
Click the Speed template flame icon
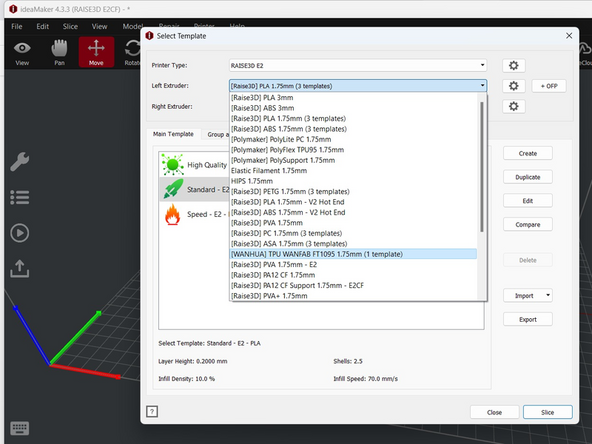pos(173,214)
